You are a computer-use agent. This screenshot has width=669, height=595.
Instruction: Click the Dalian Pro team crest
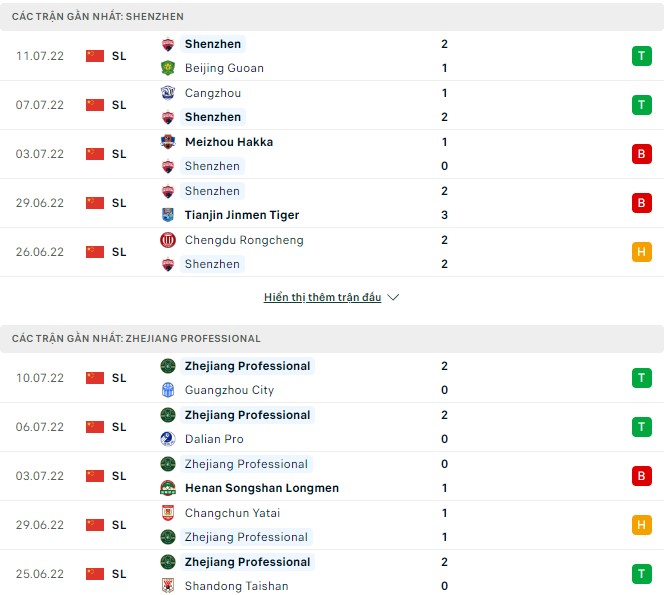pyautogui.click(x=168, y=439)
